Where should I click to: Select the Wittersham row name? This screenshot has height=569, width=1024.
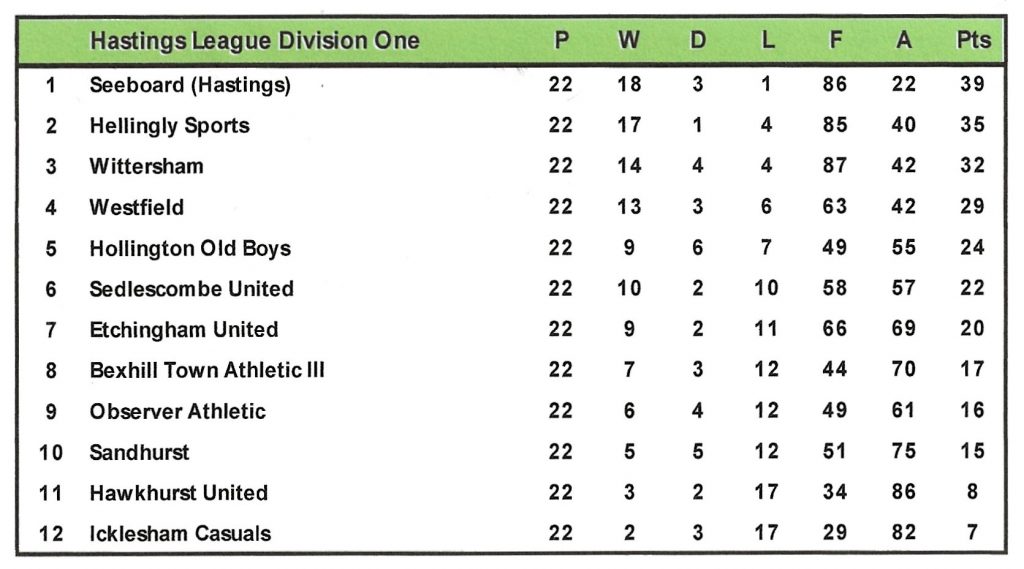click(146, 167)
